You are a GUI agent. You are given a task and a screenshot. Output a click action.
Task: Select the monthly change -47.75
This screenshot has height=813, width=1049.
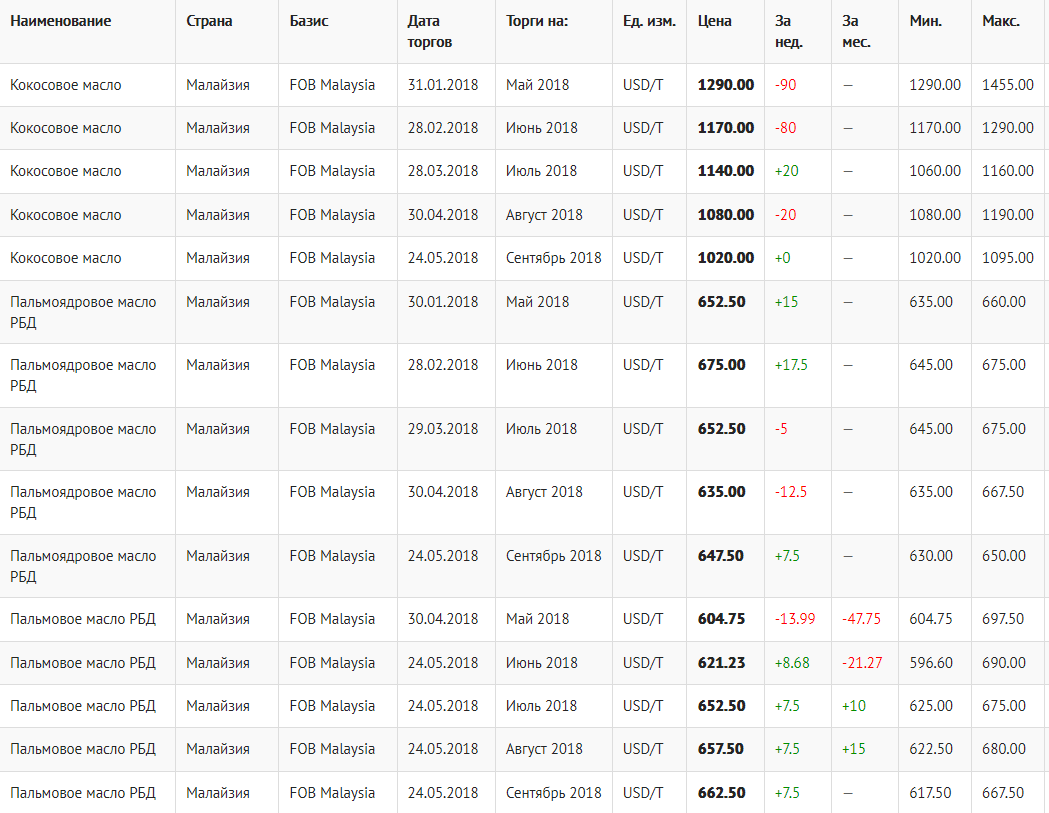[861, 619]
